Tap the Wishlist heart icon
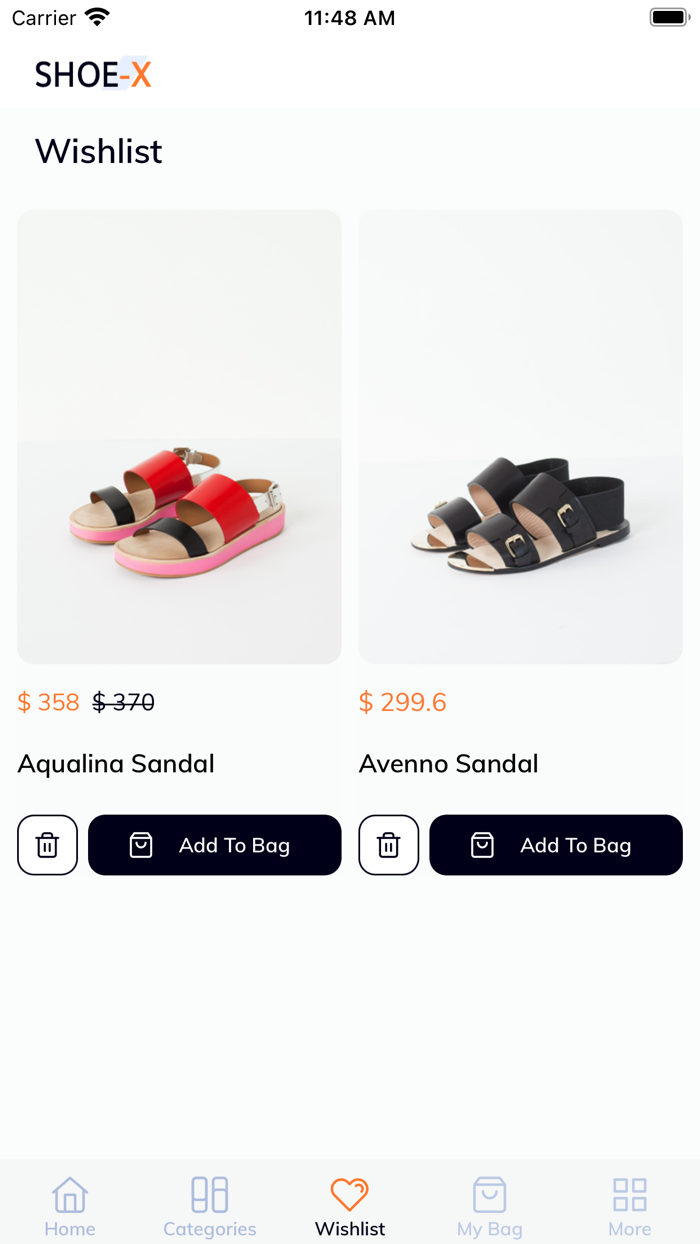This screenshot has width=700, height=1244. point(349,1193)
